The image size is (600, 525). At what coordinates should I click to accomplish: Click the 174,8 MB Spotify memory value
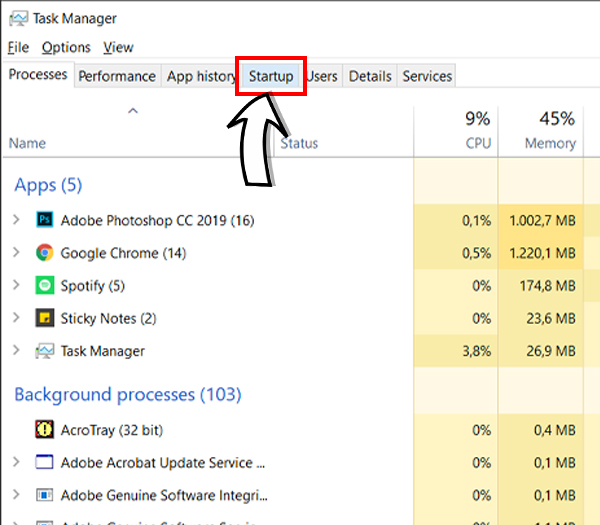(547, 285)
